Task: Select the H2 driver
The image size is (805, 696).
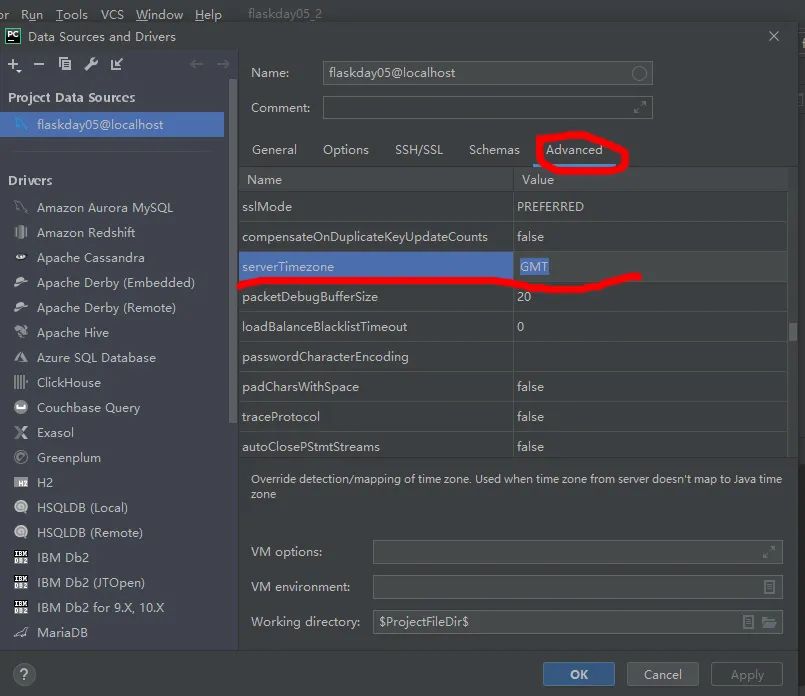Action: coord(45,482)
